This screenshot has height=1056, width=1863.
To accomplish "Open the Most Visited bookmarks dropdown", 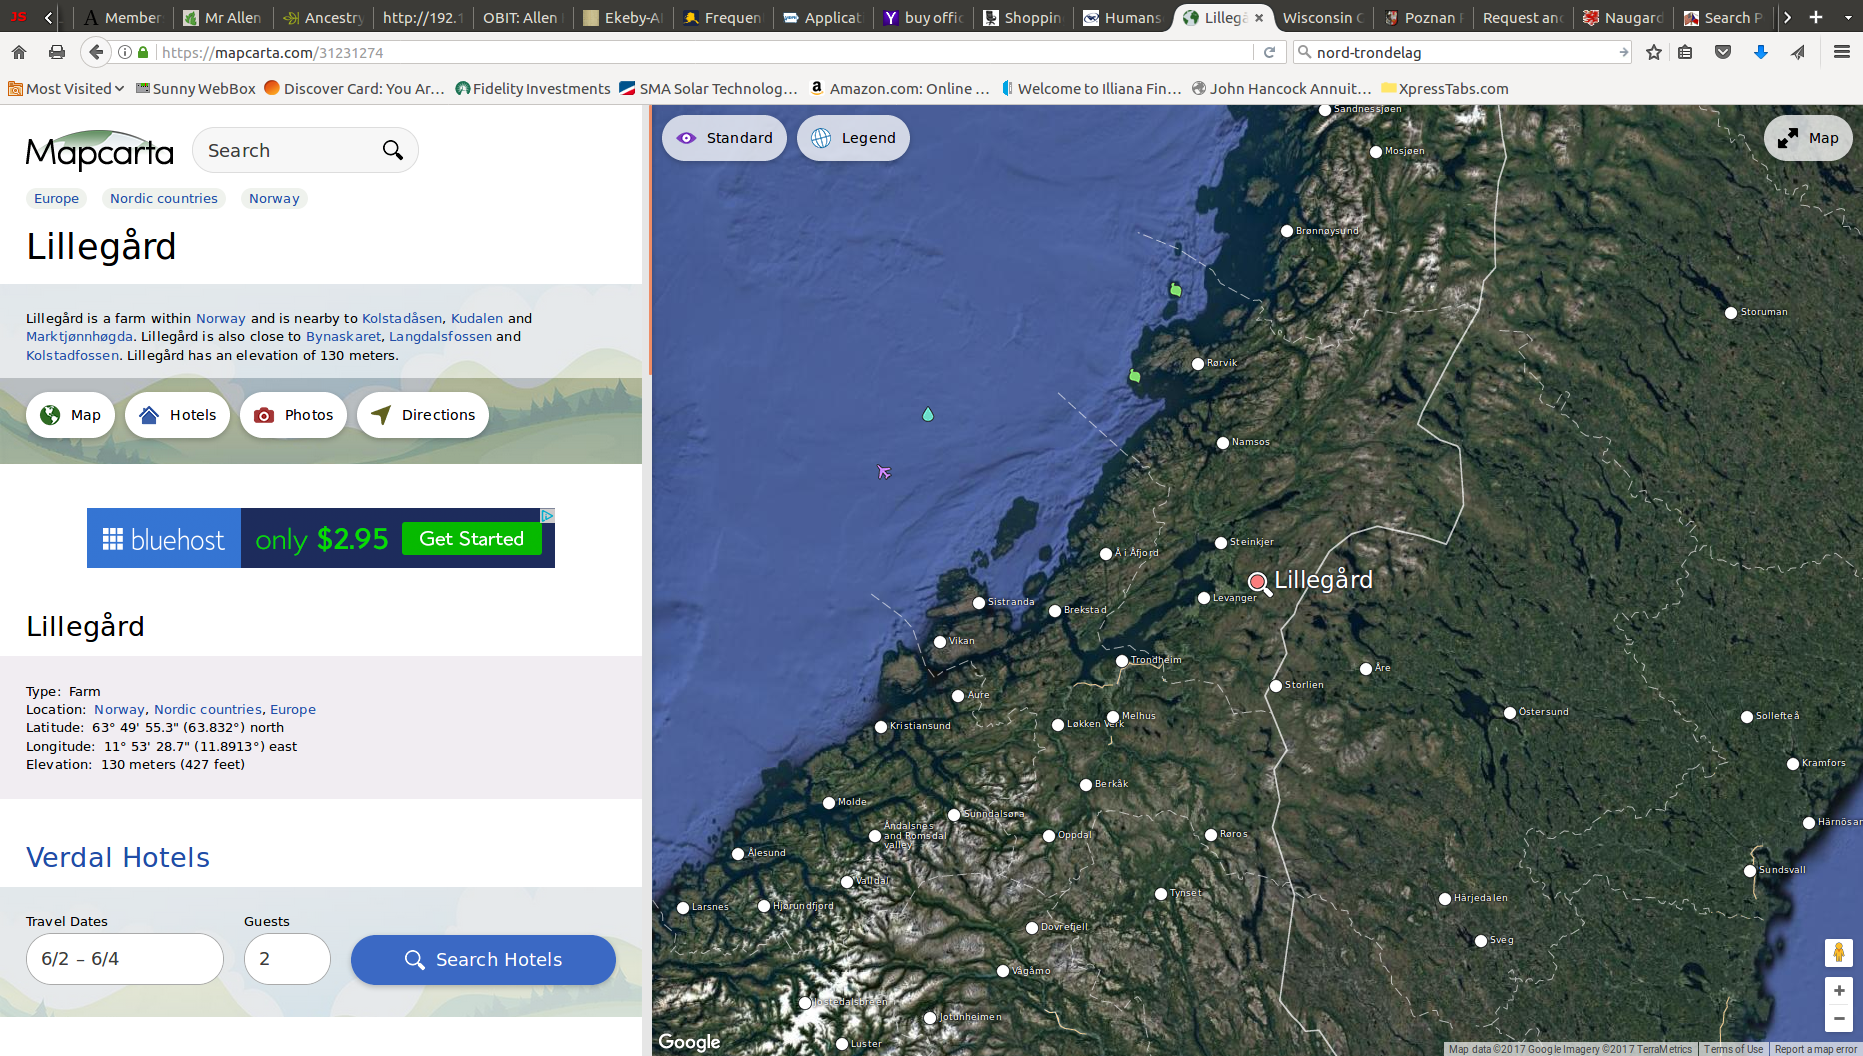I will click(x=66, y=89).
